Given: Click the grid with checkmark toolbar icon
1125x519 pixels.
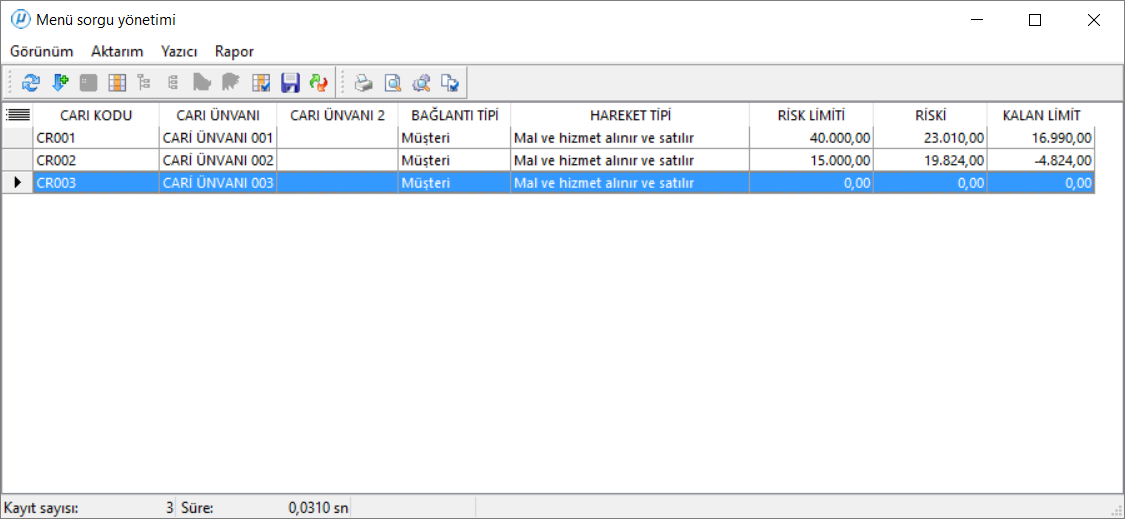Looking at the screenshot, I should click(x=262, y=83).
